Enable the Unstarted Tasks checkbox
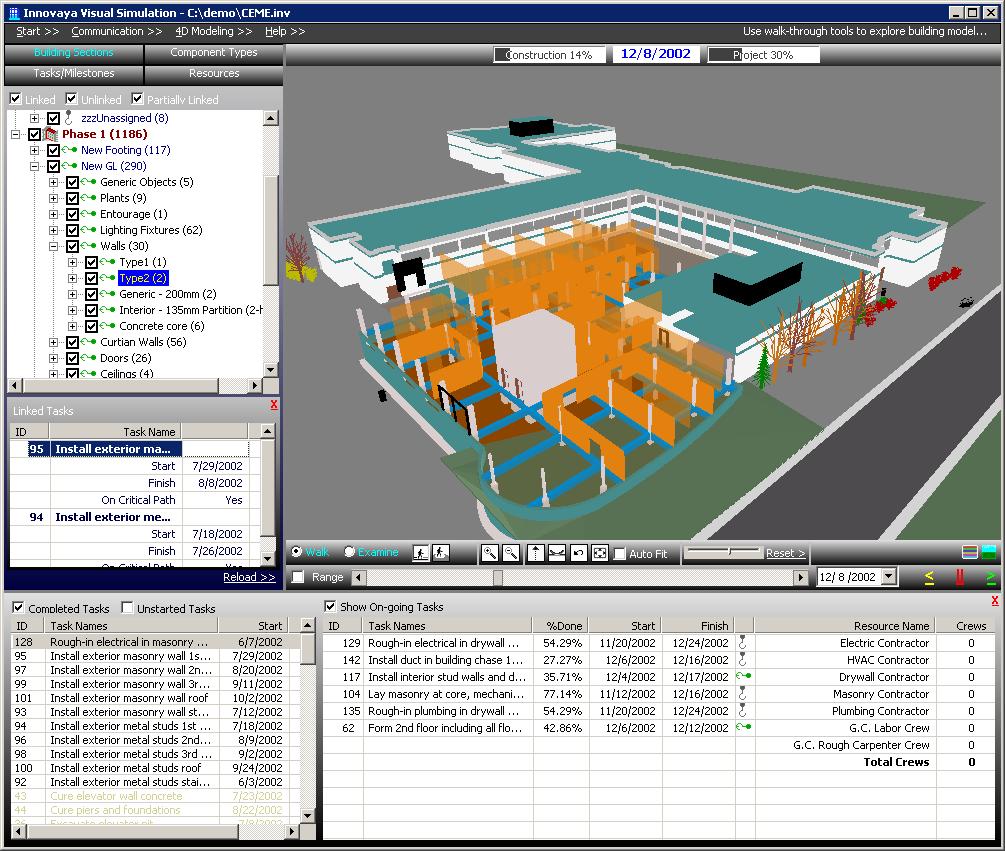 [127, 607]
